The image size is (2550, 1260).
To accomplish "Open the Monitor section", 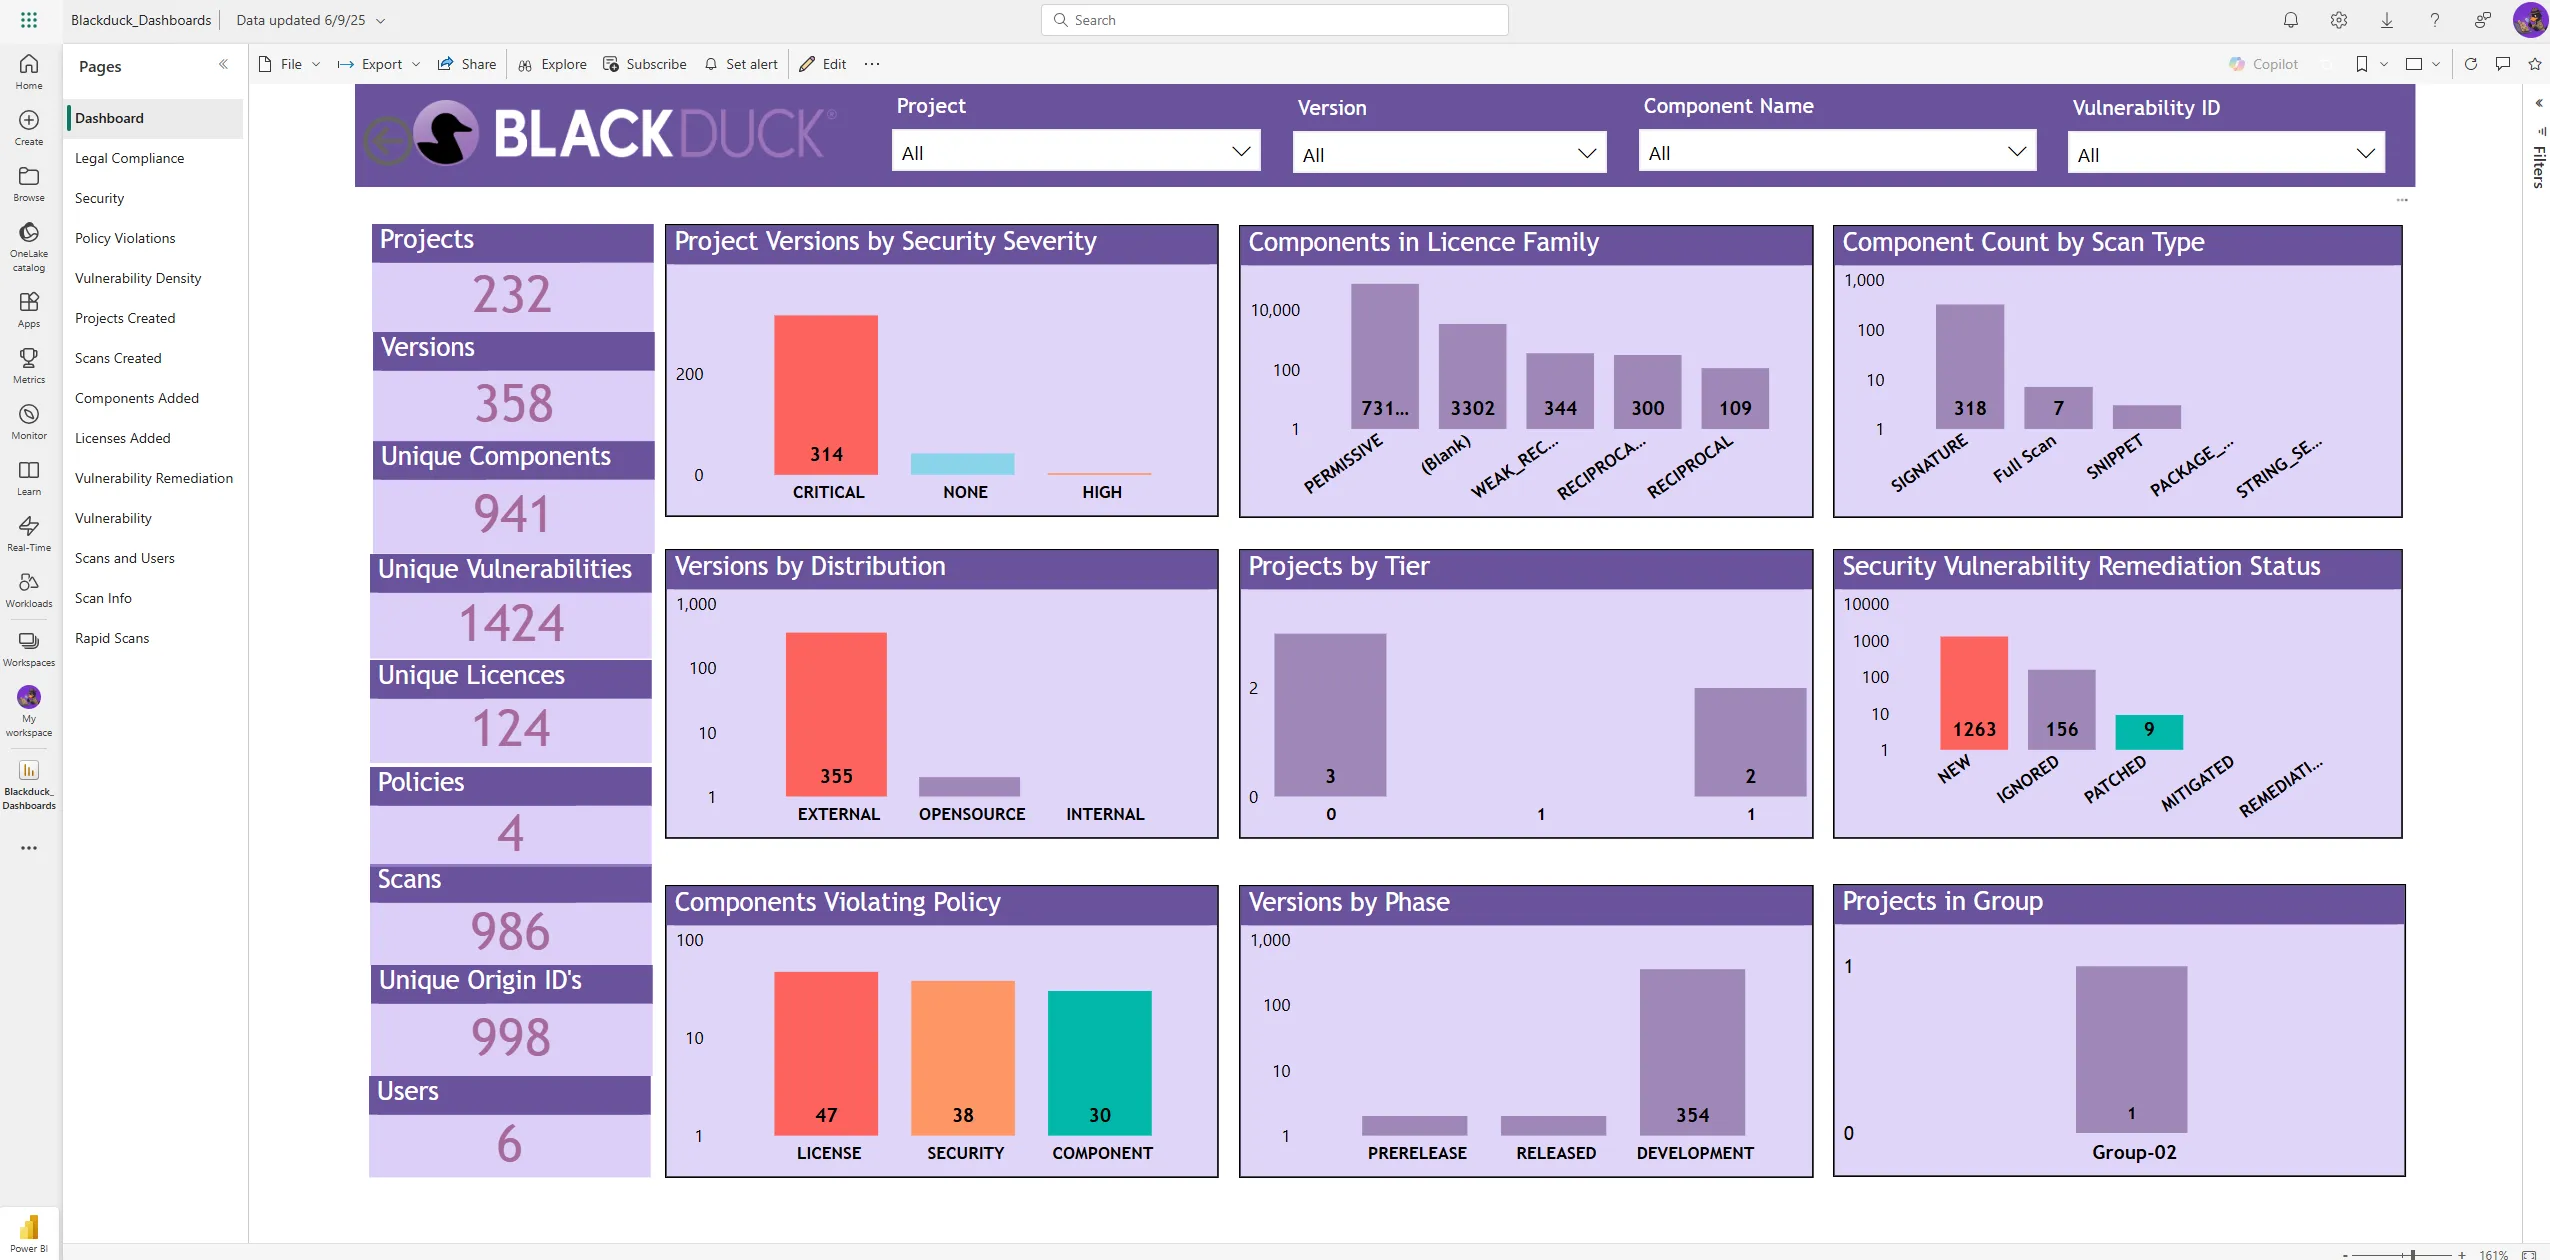I will [x=28, y=416].
